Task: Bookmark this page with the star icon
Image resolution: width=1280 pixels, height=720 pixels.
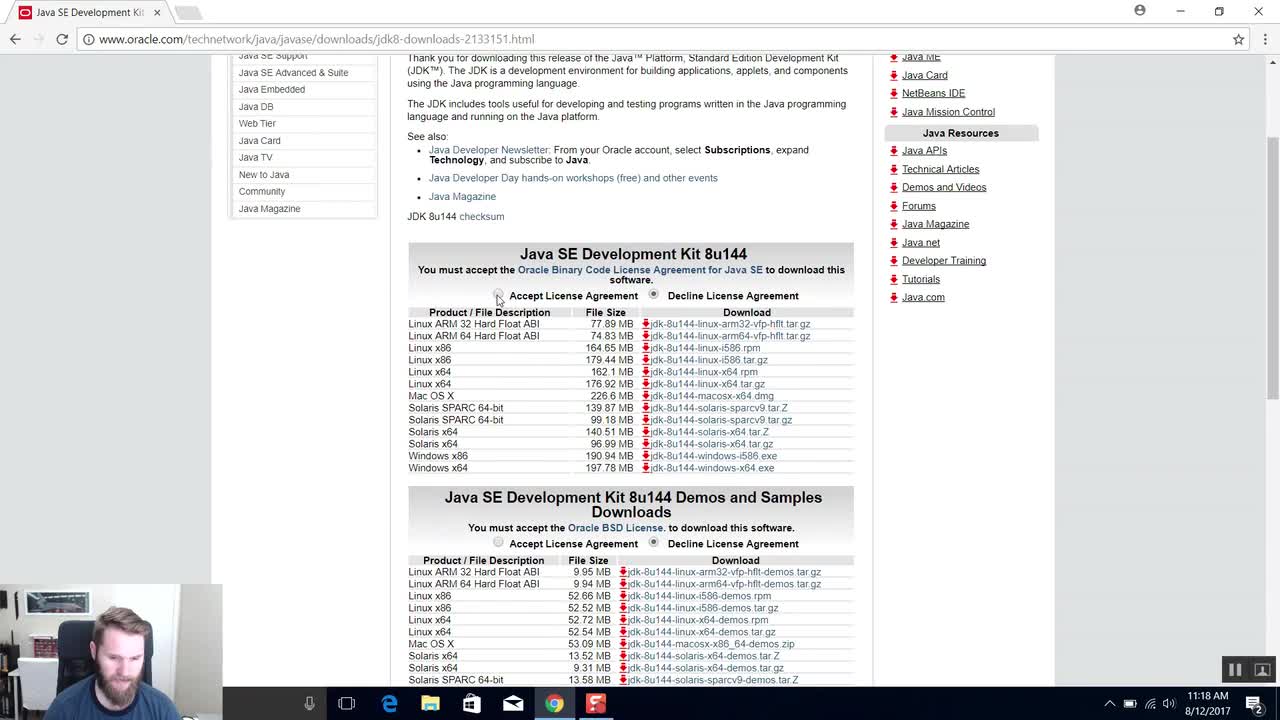Action: (x=1238, y=39)
